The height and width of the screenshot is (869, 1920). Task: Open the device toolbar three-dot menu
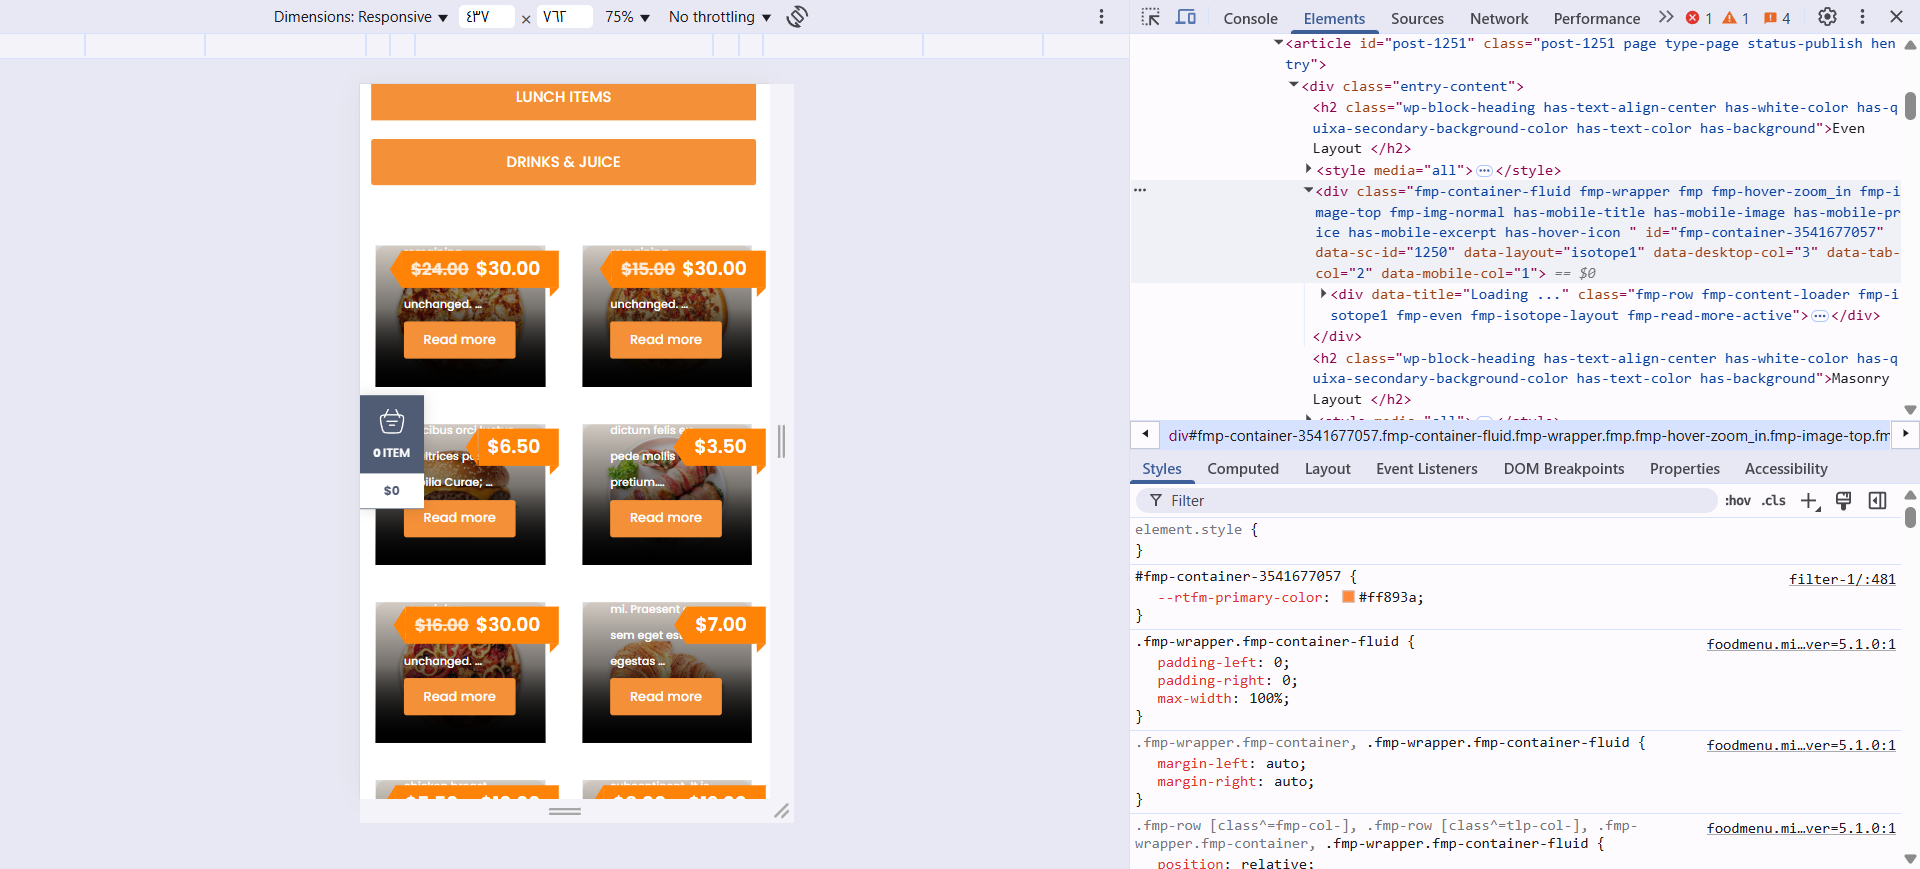click(1101, 17)
